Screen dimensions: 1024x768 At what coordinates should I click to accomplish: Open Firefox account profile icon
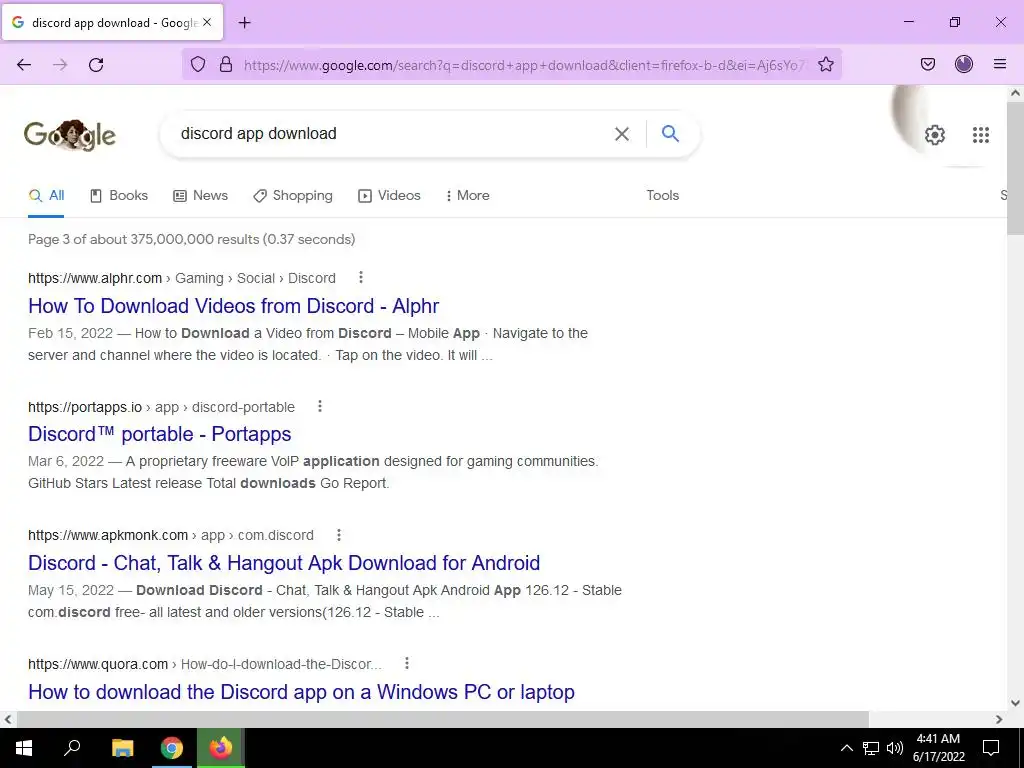click(963, 64)
